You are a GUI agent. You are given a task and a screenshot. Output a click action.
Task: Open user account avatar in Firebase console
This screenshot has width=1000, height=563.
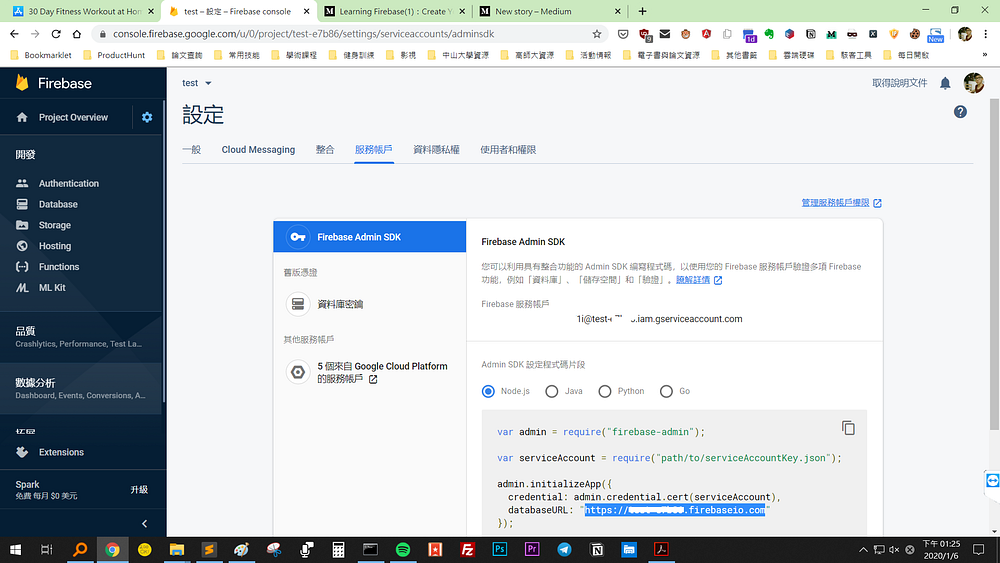click(x=974, y=83)
